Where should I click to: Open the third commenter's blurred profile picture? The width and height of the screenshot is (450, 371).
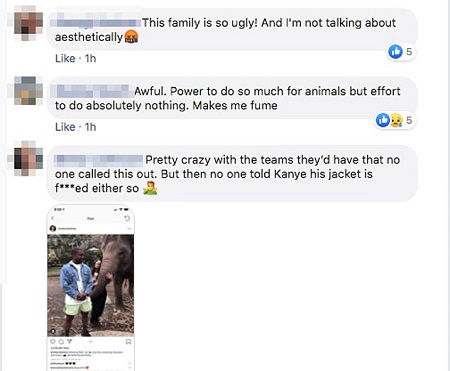26,158
